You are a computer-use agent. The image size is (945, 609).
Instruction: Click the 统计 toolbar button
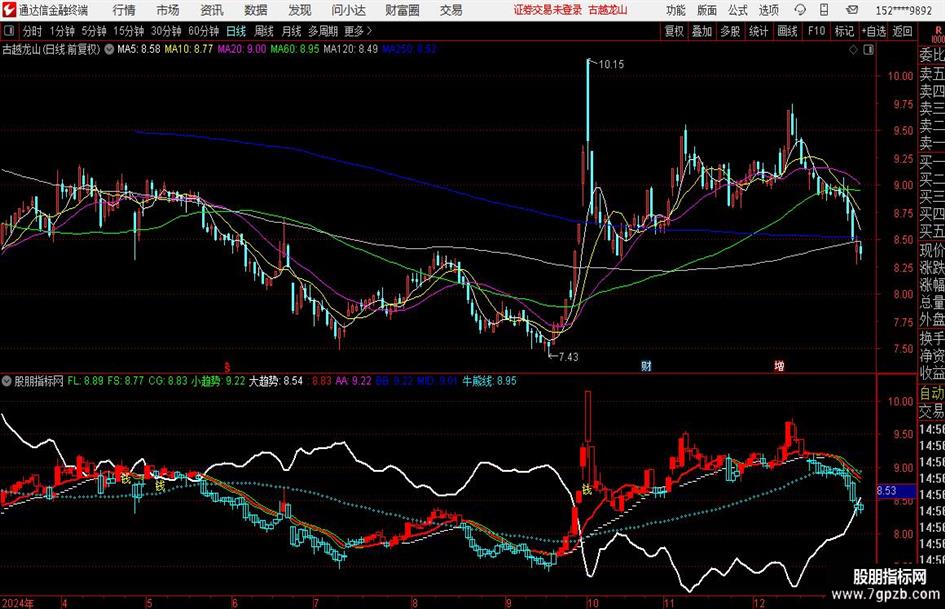758,31
